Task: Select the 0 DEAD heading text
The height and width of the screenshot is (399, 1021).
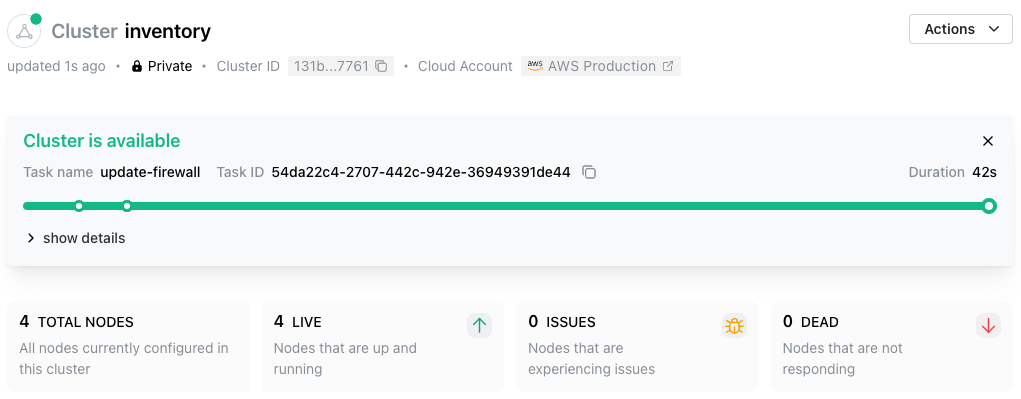Action: 811,322
